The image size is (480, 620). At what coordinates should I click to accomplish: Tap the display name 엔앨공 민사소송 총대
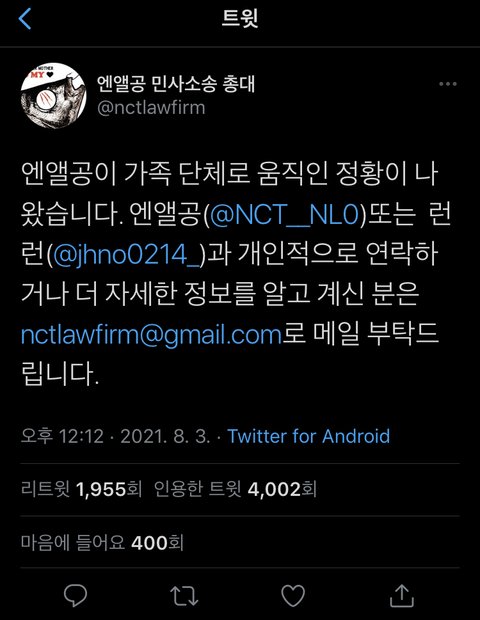[176, 84]
